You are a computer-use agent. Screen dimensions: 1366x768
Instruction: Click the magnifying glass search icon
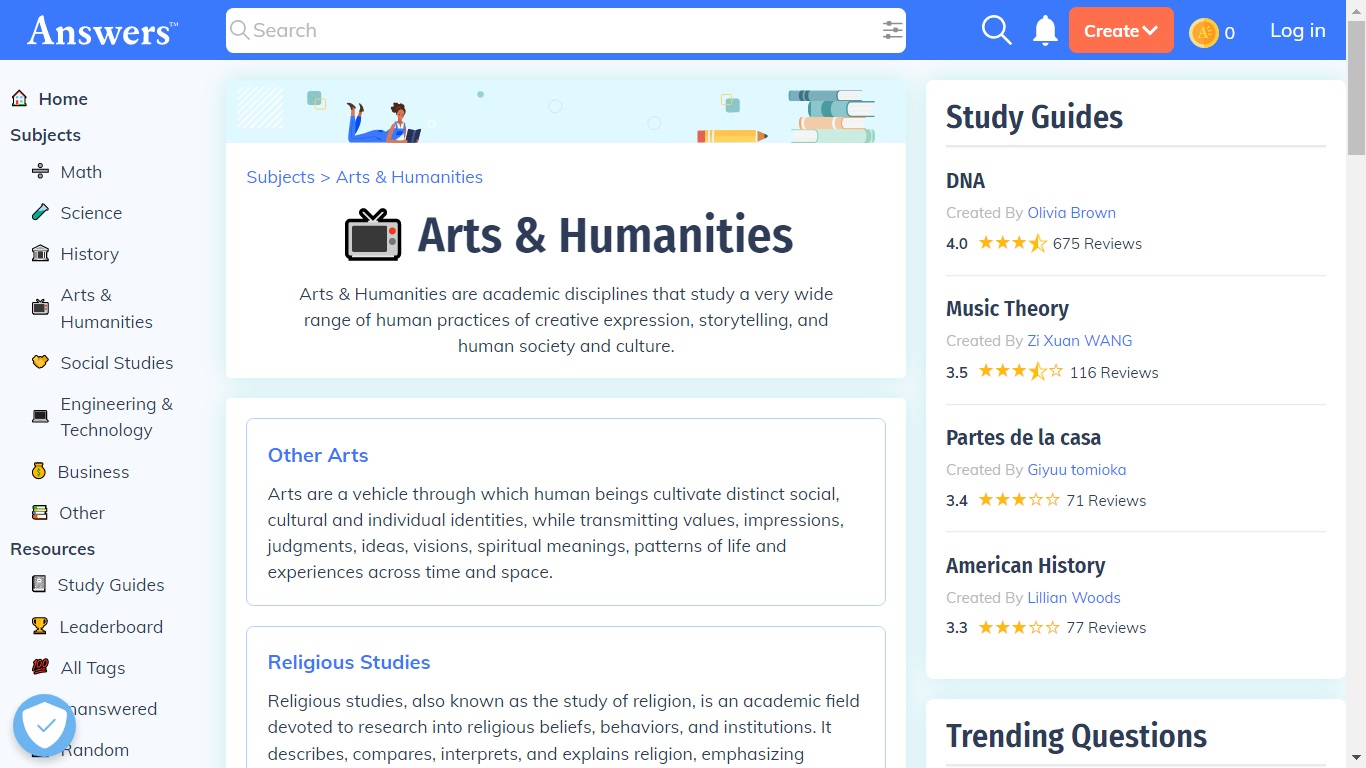tap(996, 30)
